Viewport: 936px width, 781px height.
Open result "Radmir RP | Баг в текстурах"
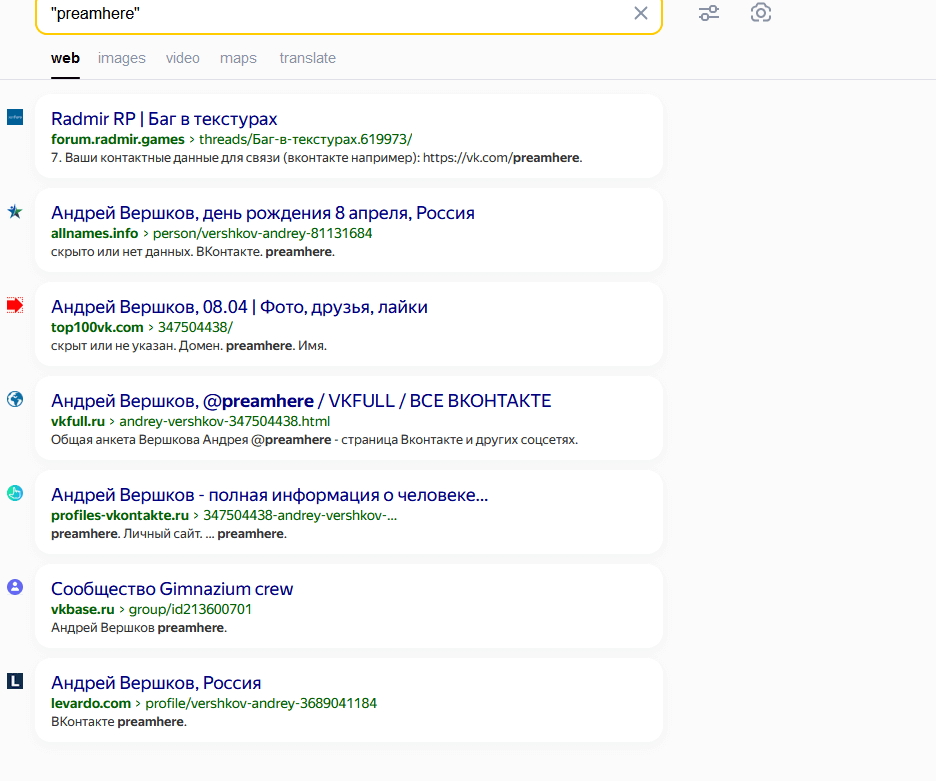(x=164, y=119)
